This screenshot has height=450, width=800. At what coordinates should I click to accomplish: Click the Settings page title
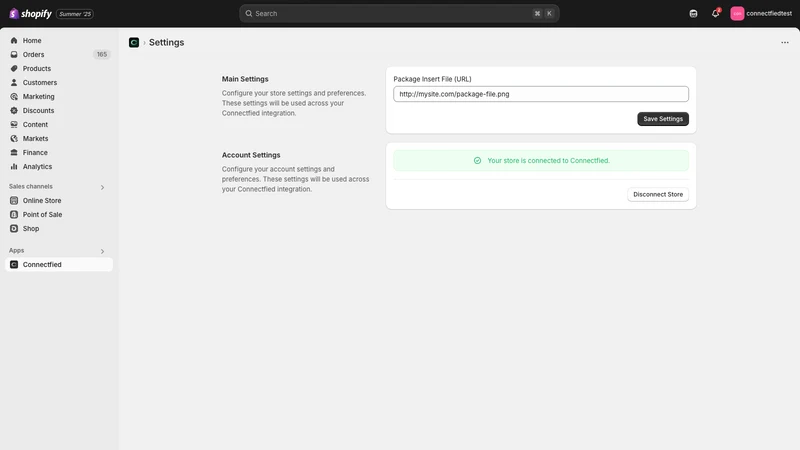(x=166, y=42)
